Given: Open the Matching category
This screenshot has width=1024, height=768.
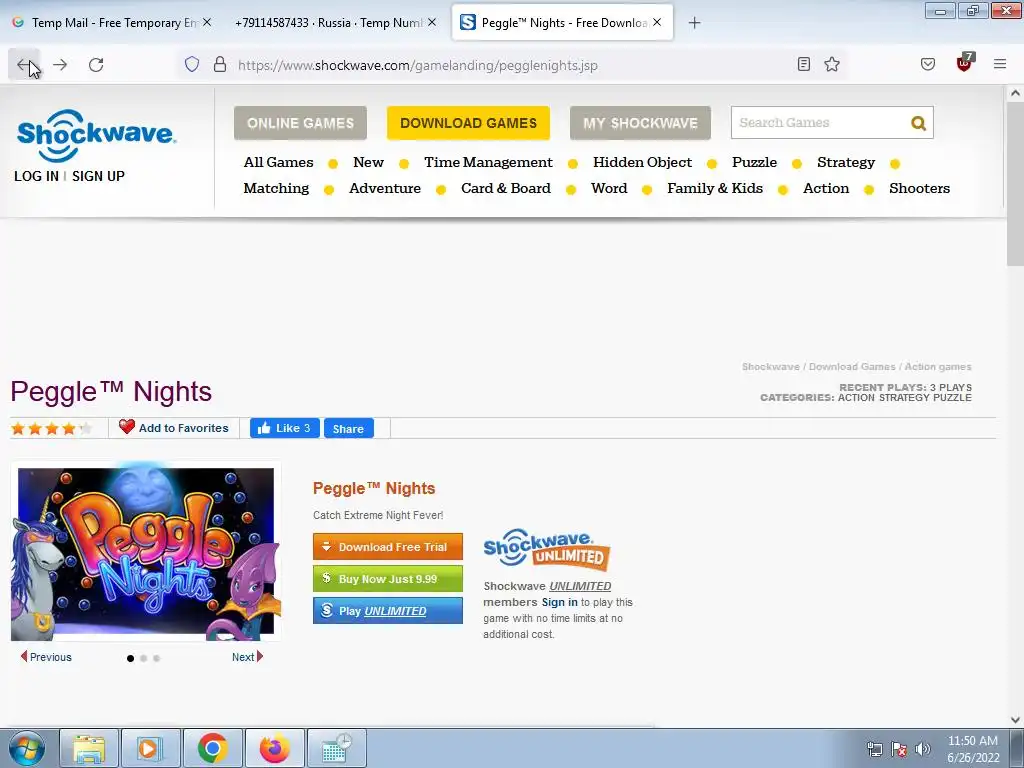Looking at the screenshot, I should coord(276,188).
